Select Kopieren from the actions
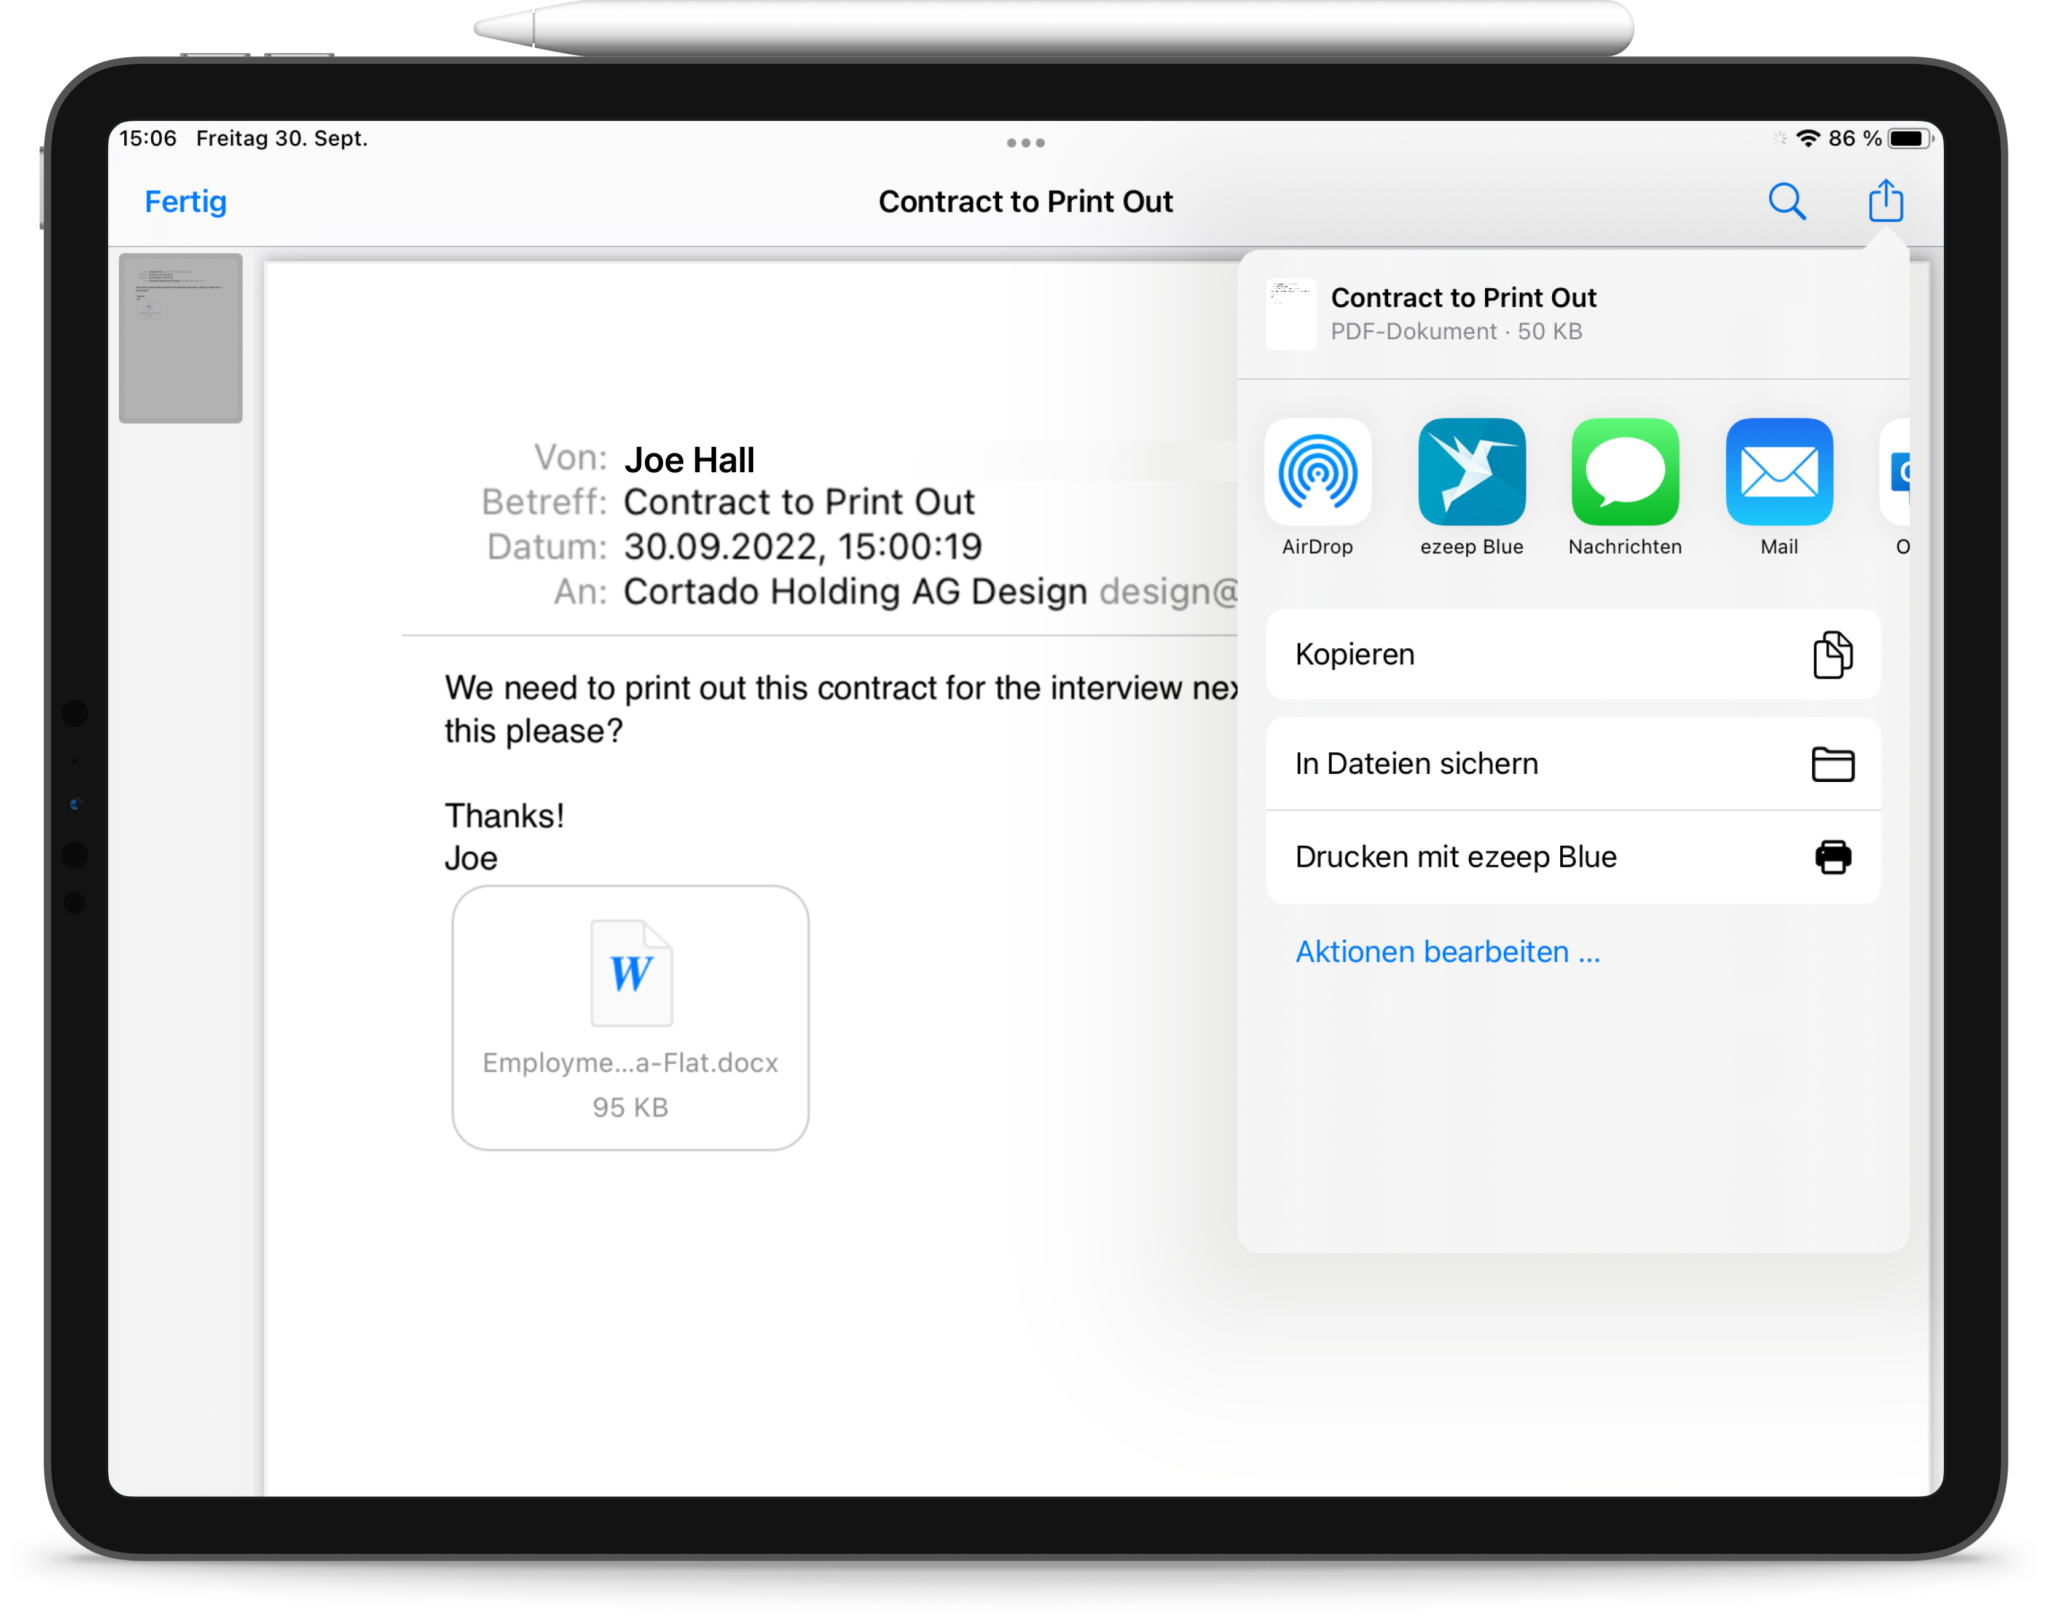 point(1355,655)
